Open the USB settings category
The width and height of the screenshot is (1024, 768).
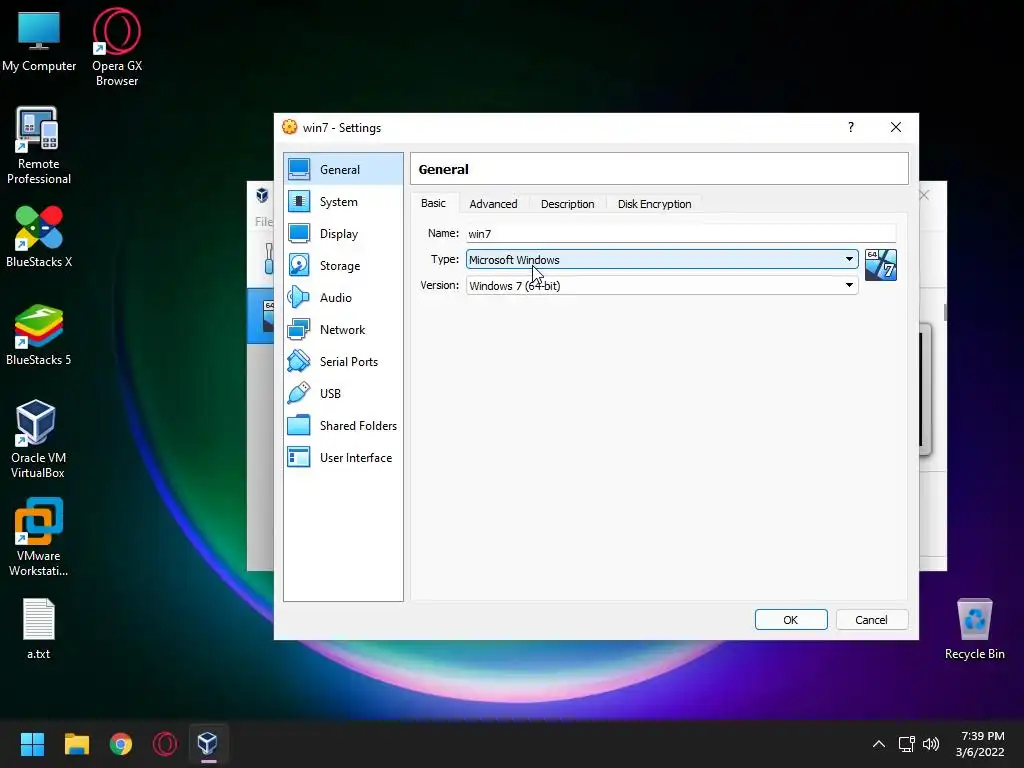click(344, 394)
